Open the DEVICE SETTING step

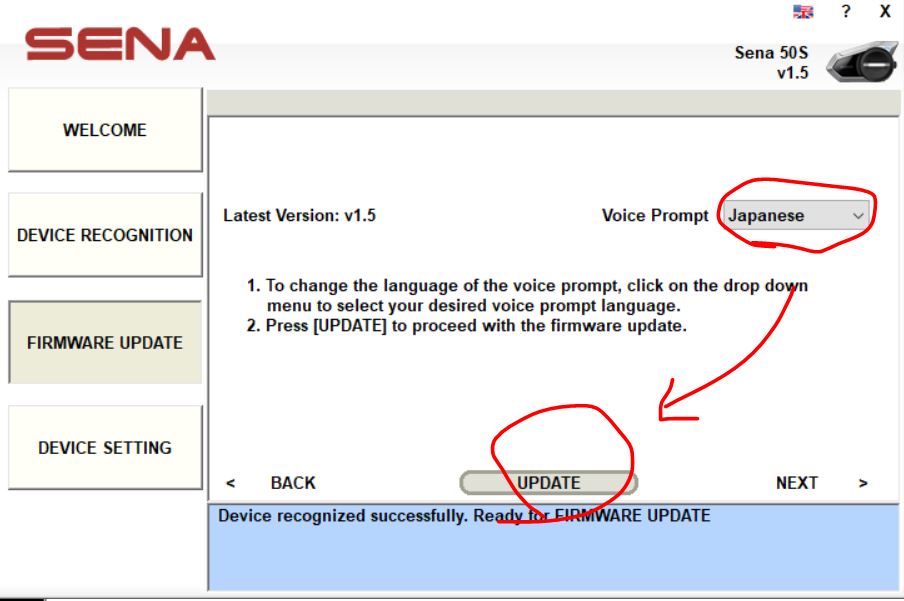tap(105, 447)
